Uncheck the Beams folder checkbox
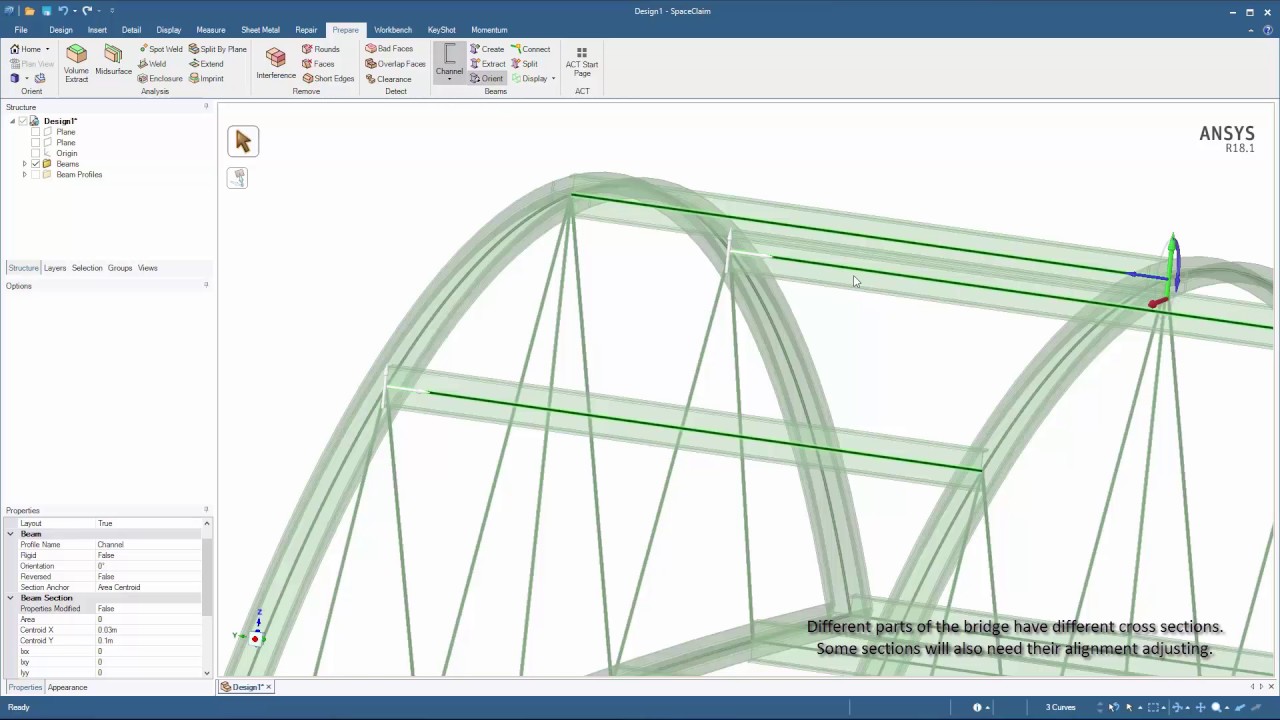 pos(35,163)
